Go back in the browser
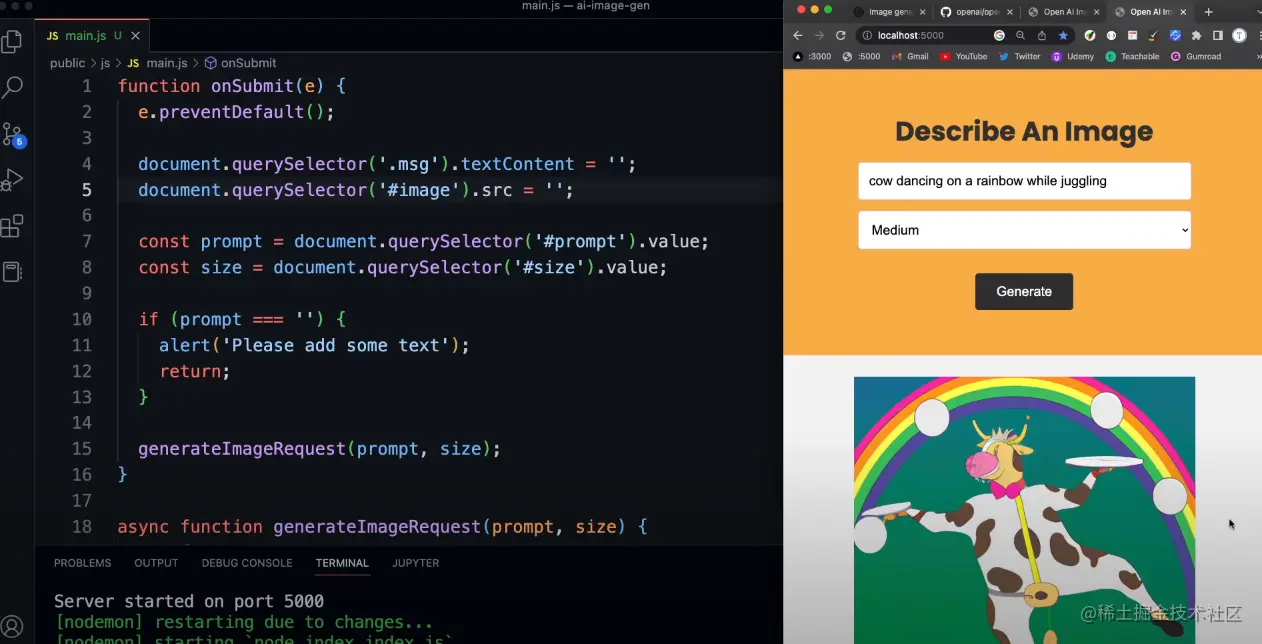 tap(798, 35)
